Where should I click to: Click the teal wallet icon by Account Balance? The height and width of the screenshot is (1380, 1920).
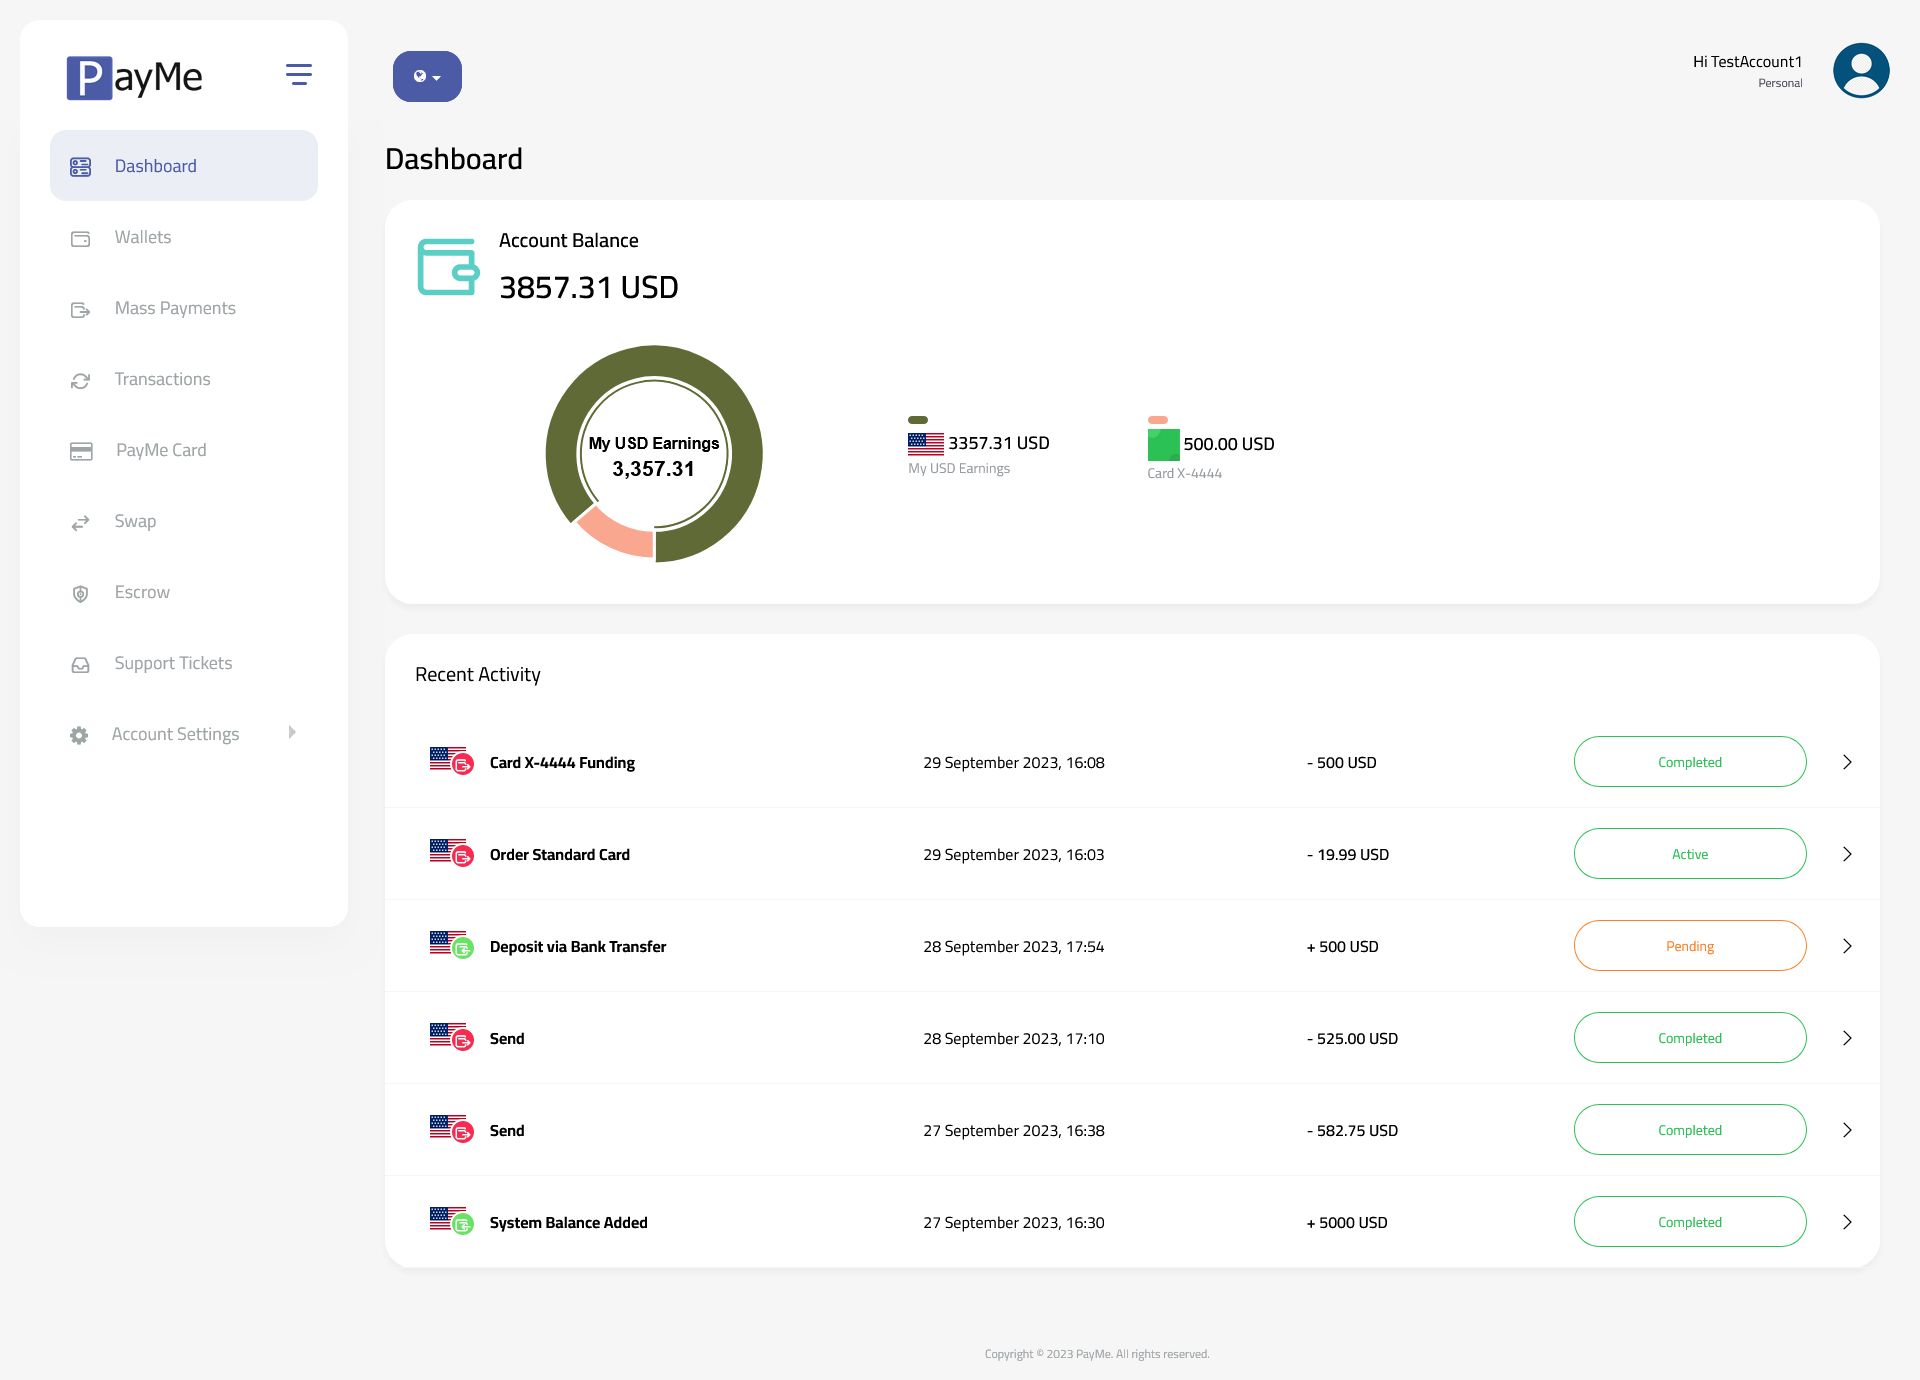coord(447,267)
